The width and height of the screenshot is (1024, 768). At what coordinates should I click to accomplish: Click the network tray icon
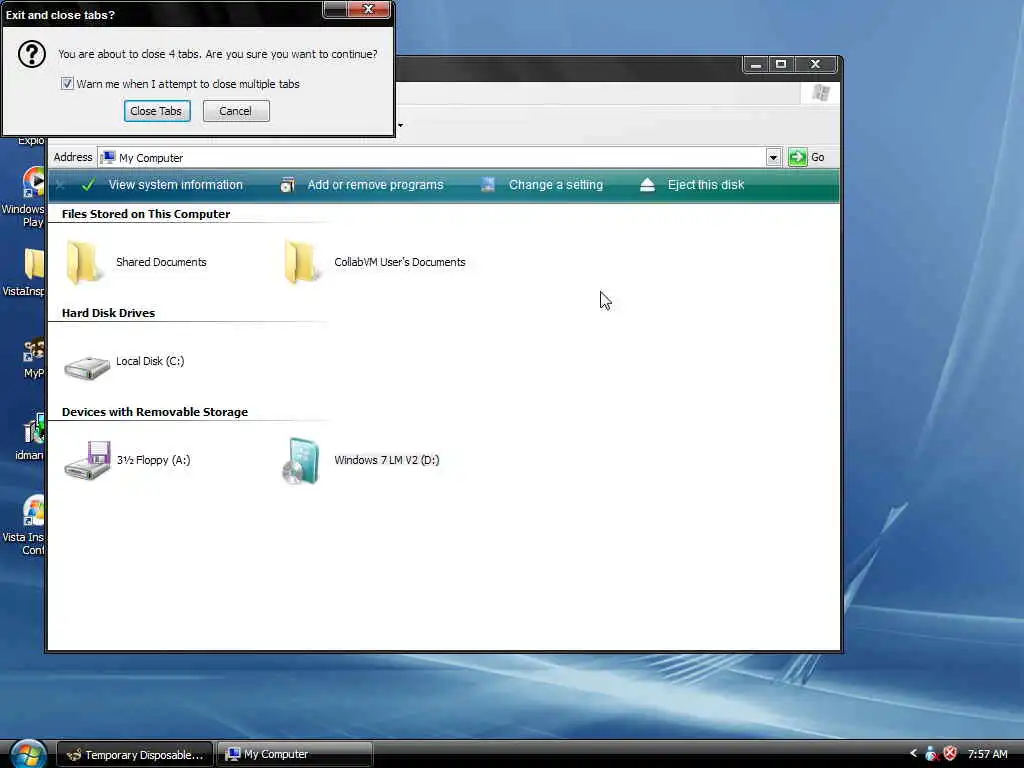pyautogui.click(x=931, y=754)
